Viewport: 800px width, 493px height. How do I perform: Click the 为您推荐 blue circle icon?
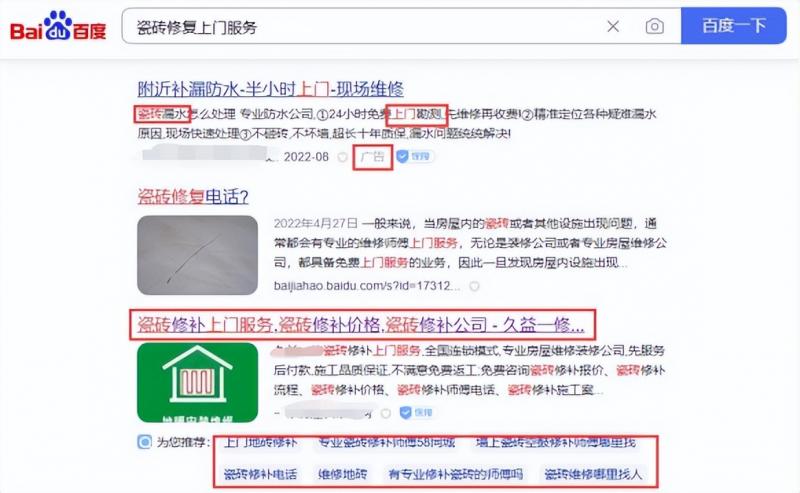[x=145, y=442]
